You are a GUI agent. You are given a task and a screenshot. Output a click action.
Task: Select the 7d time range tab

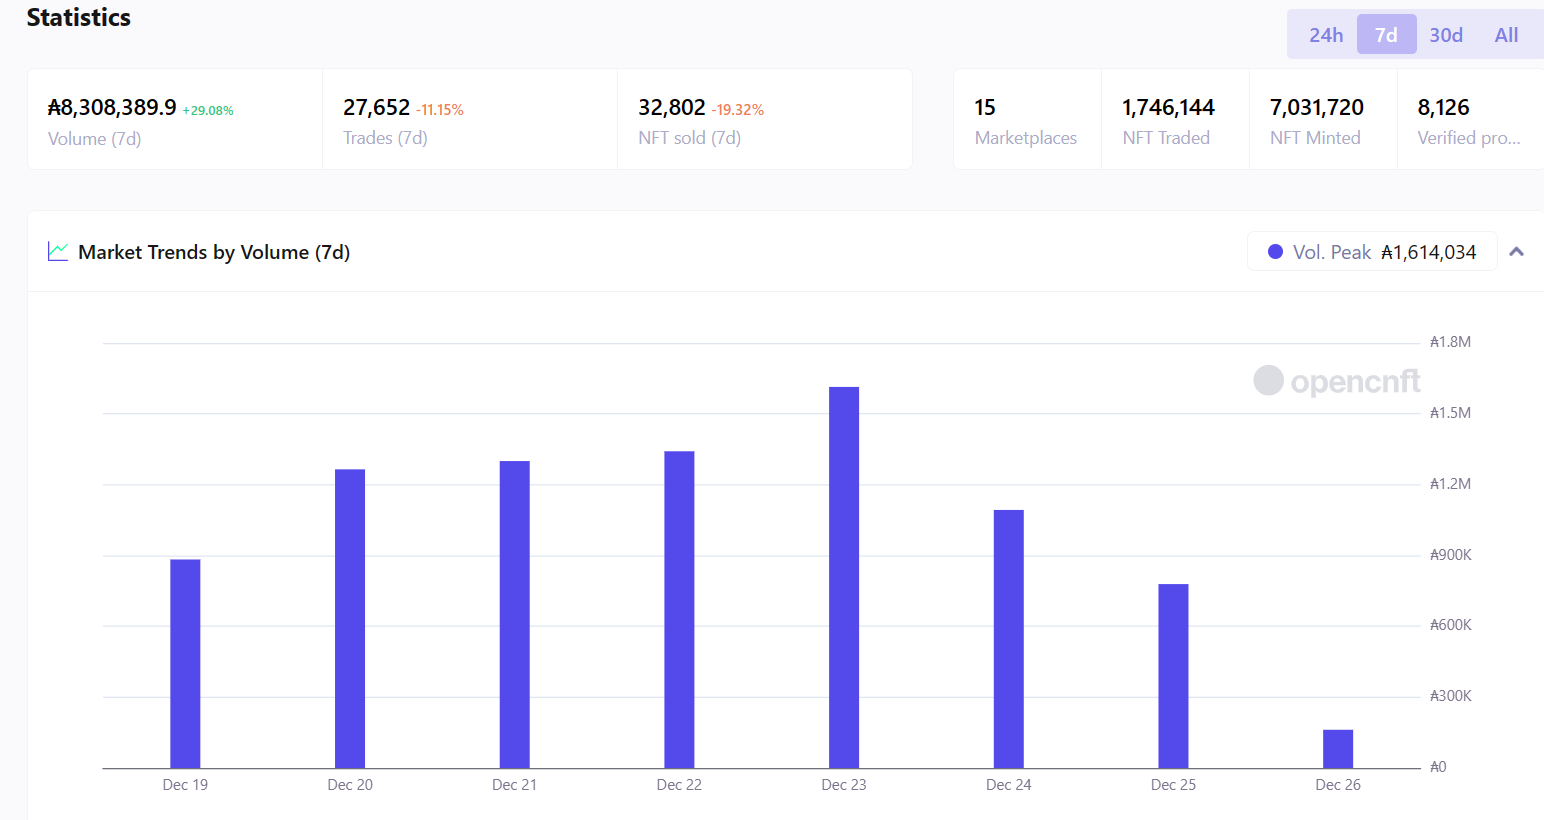(1386, 35)
